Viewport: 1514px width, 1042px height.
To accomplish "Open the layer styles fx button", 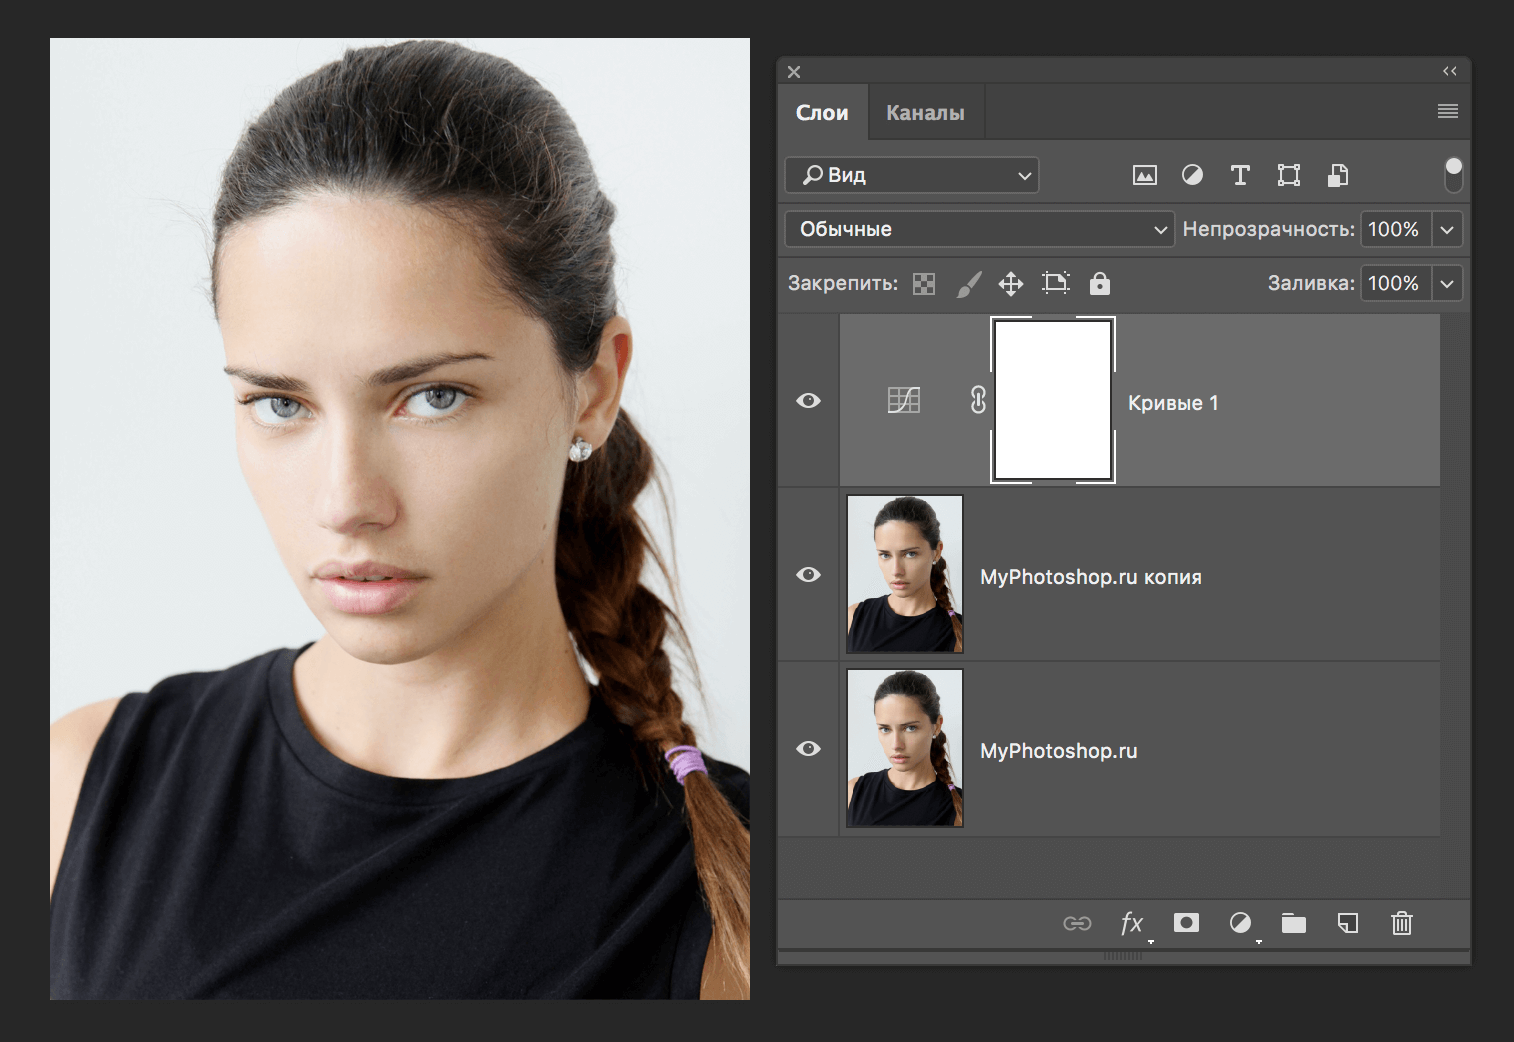I will 1132,923.
